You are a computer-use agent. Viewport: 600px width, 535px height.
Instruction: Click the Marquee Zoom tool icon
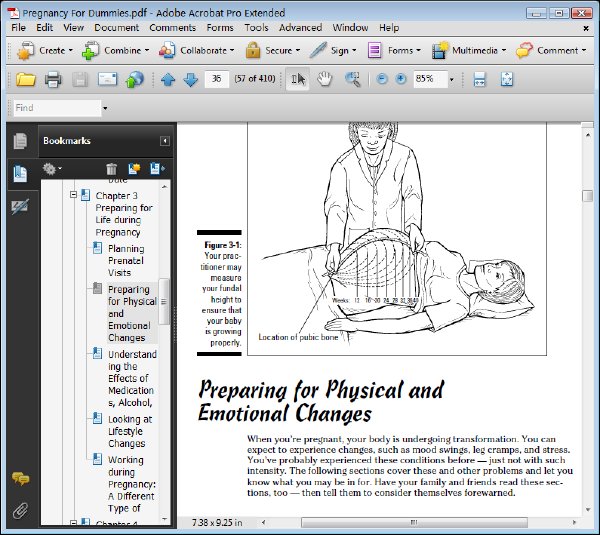coord(352,80)
